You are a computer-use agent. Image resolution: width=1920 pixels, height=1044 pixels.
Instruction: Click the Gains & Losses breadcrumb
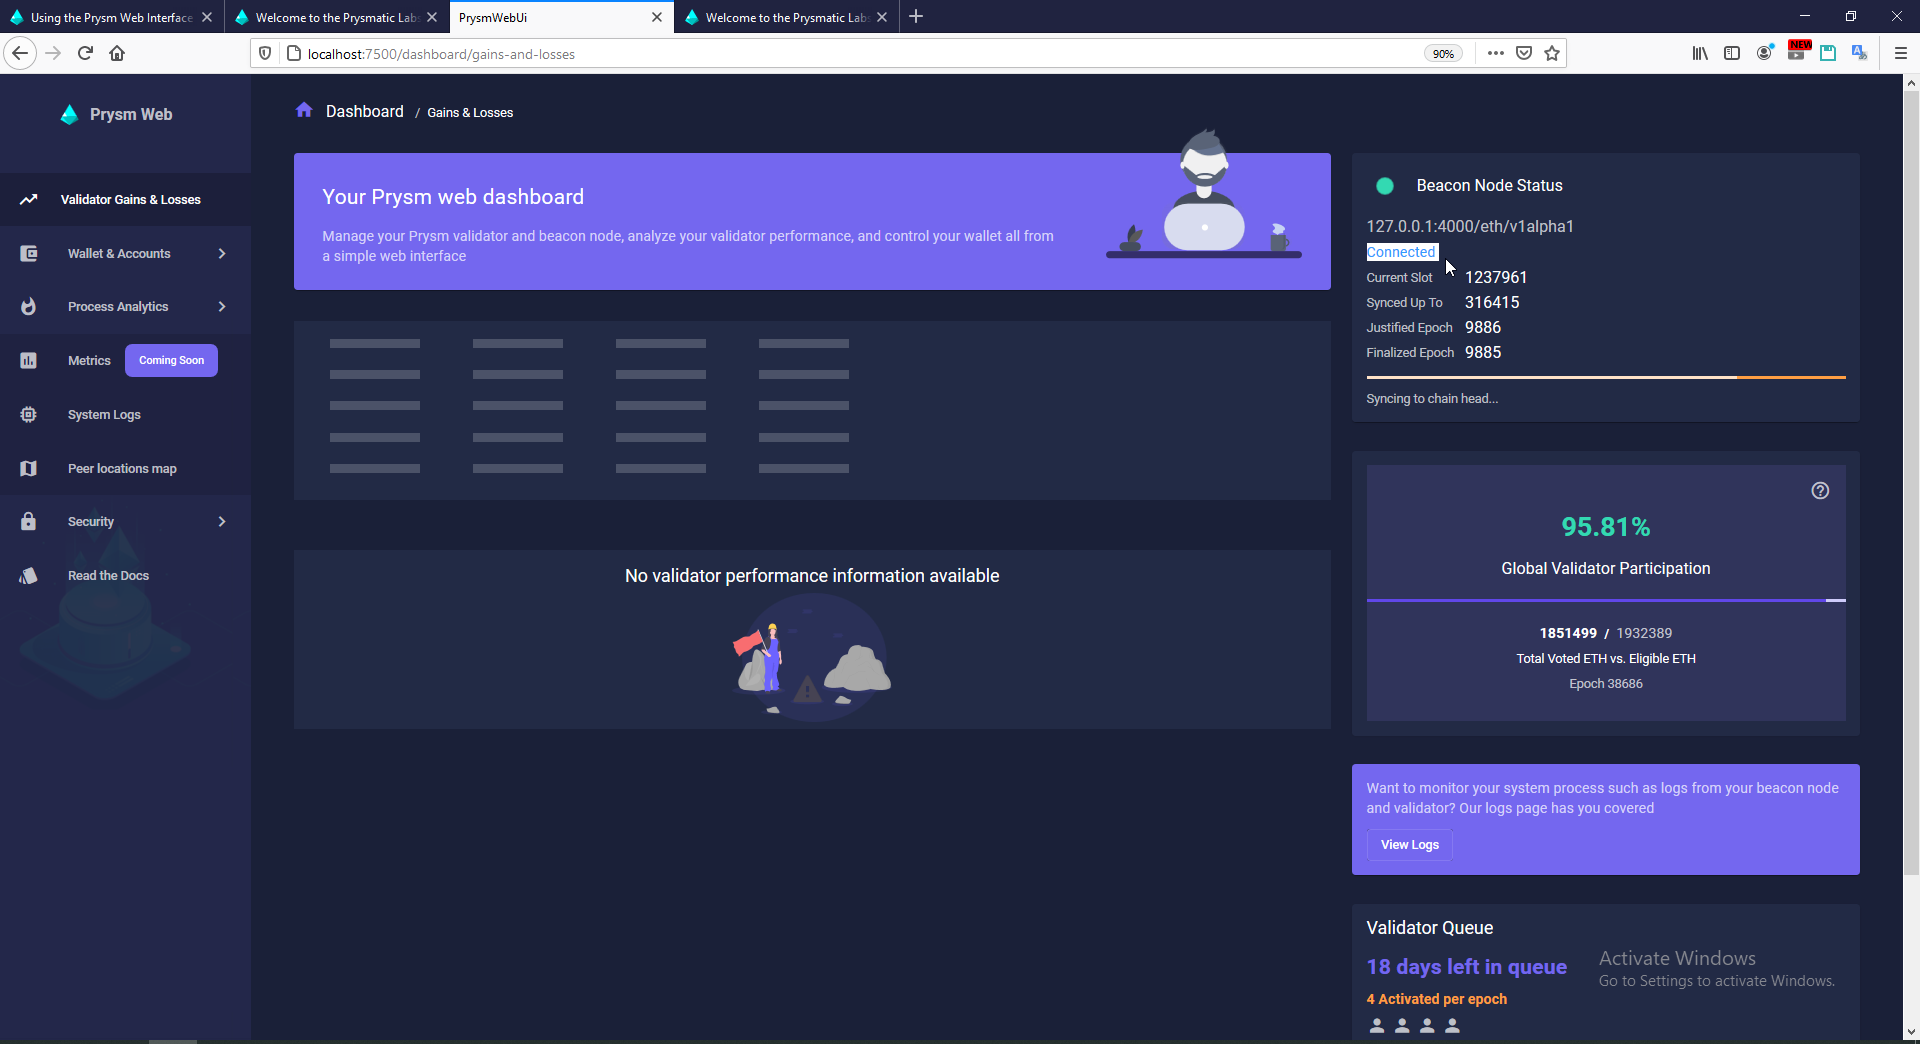(x=470, y=113)
